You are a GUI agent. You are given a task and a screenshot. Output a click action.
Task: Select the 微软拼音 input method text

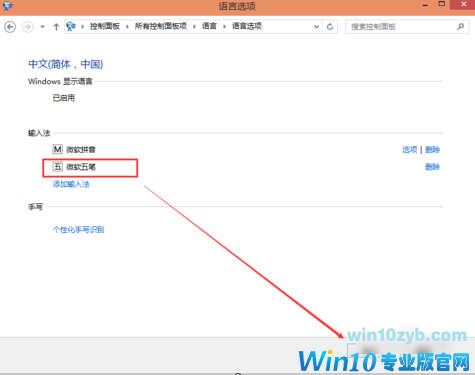point(81,149)
